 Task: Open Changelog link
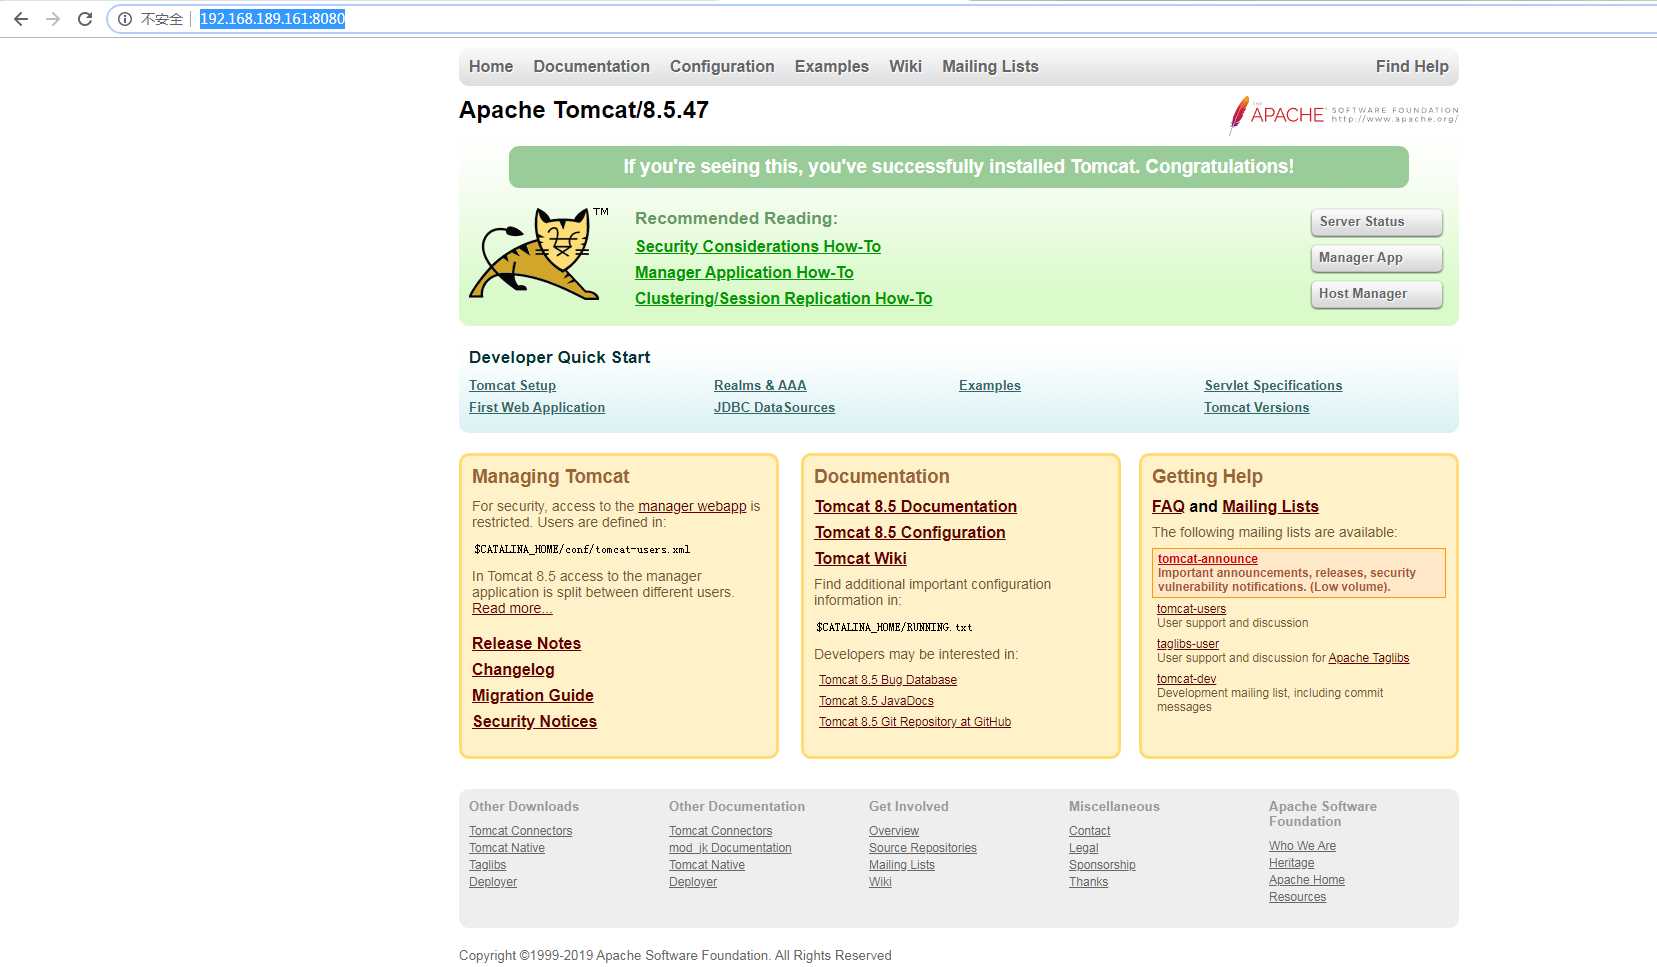[x=513, y=669]
